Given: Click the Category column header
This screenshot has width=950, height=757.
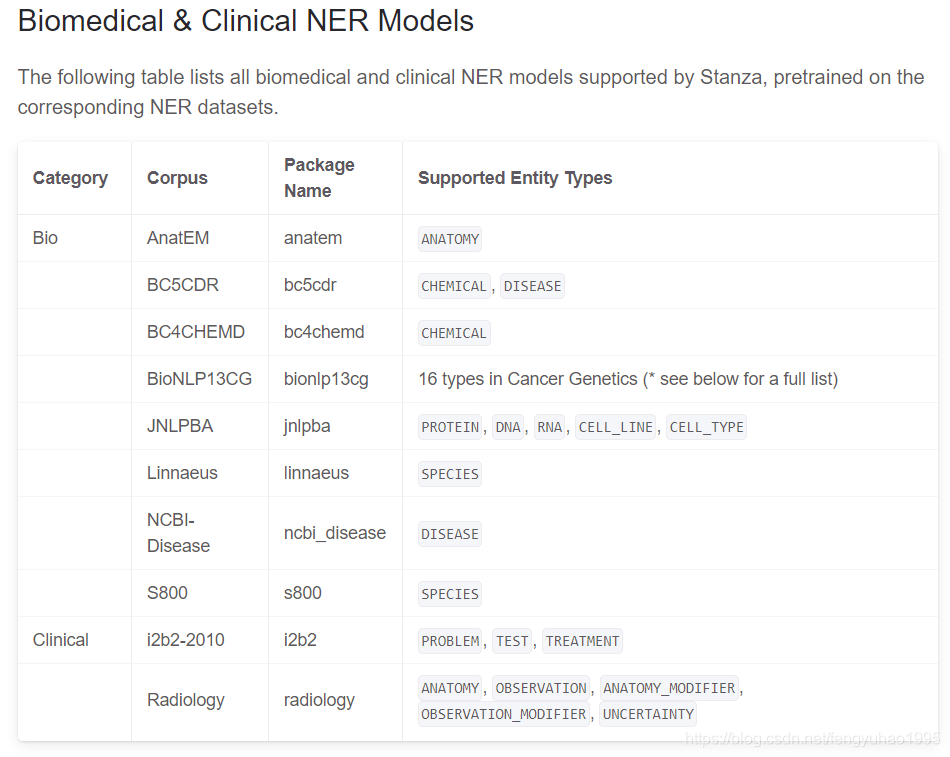Looking at the screenshot, I should (70, 178).
